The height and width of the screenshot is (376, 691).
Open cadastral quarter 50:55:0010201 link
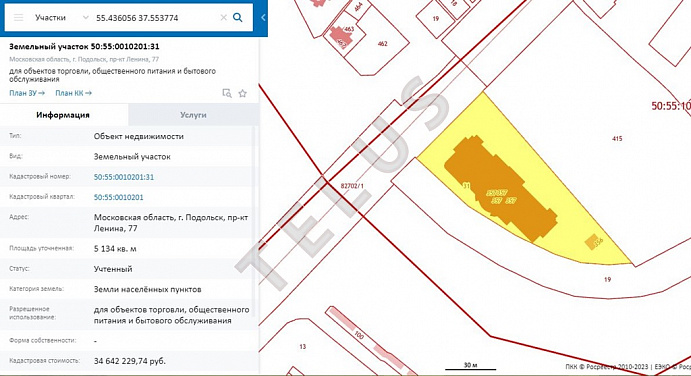119,197
